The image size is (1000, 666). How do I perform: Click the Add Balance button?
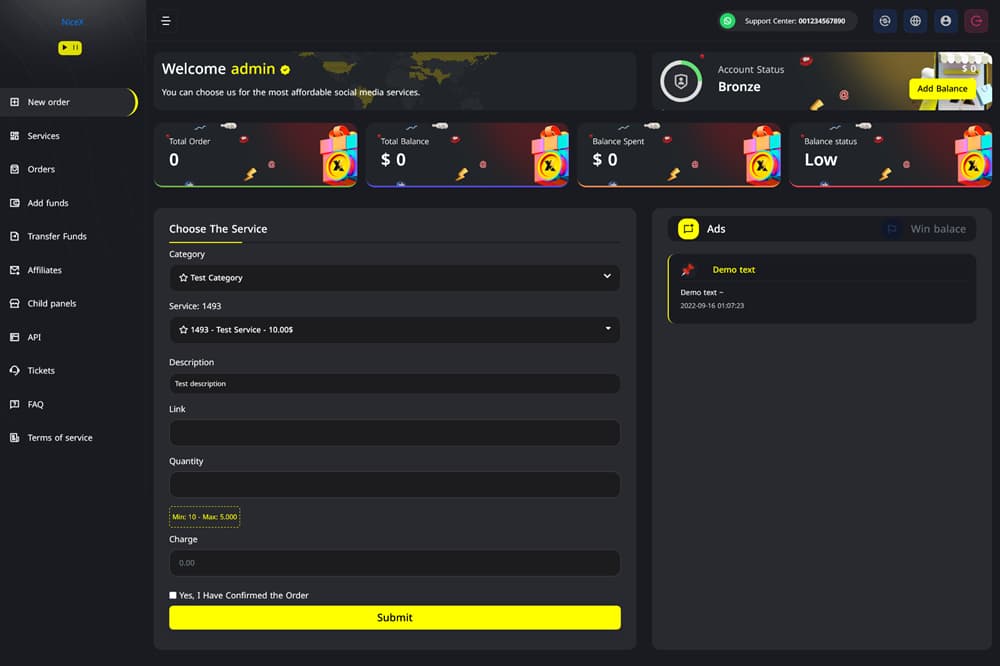[942, 89]
